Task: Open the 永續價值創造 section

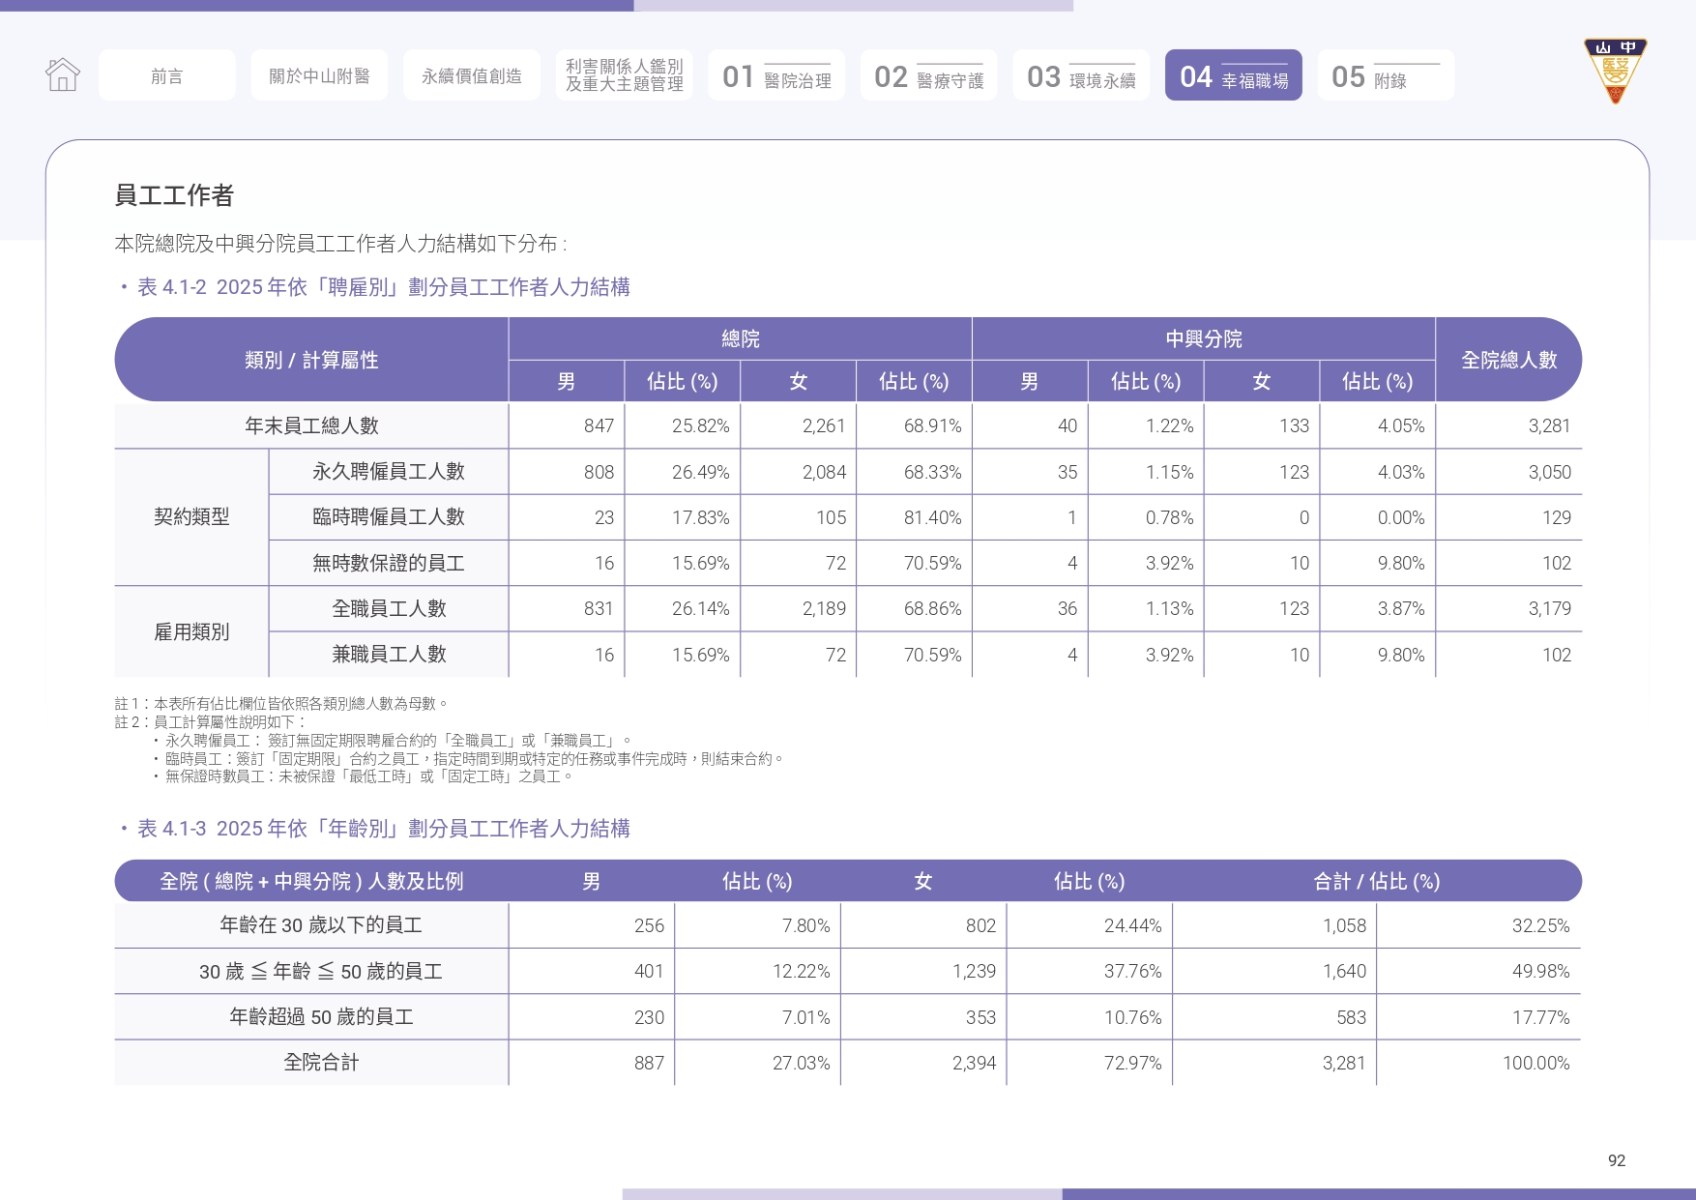Action: click(x=472, y=75)
